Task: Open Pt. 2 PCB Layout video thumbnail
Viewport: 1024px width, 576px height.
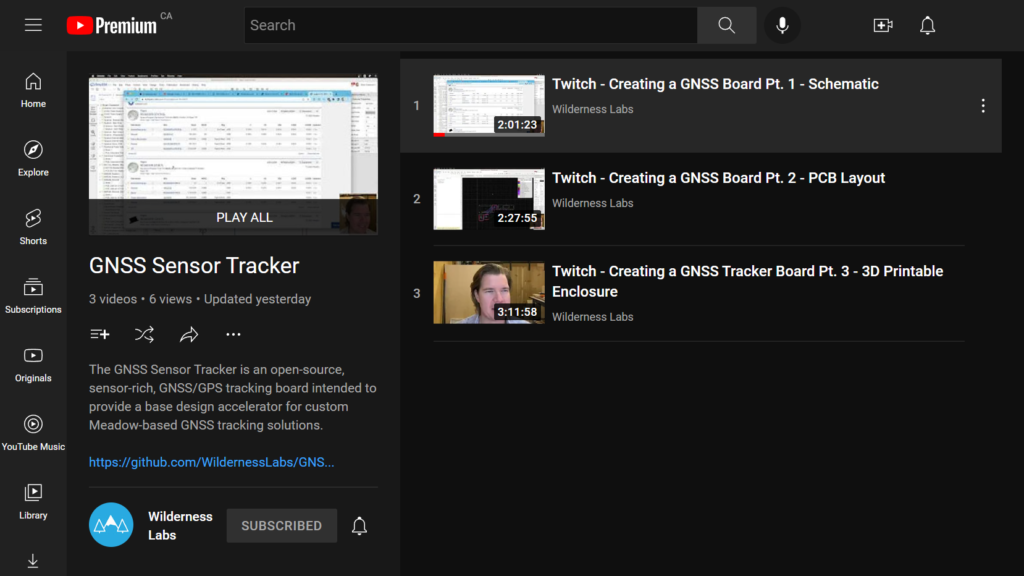Action: coord(489,199)
